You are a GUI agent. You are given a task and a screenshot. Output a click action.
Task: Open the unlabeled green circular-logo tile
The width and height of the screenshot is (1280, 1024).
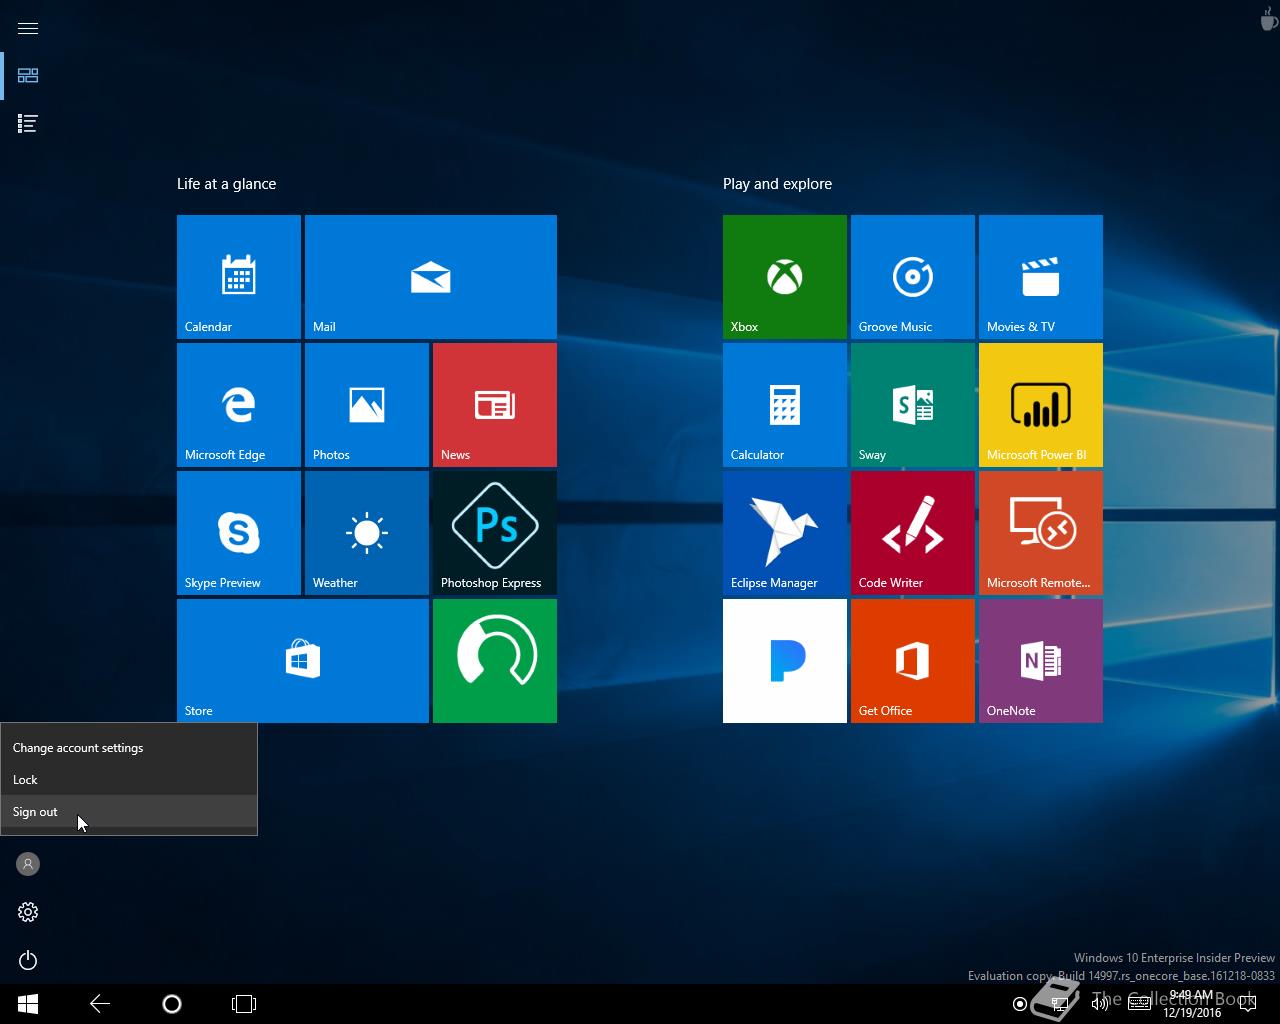tap(495, 661)
